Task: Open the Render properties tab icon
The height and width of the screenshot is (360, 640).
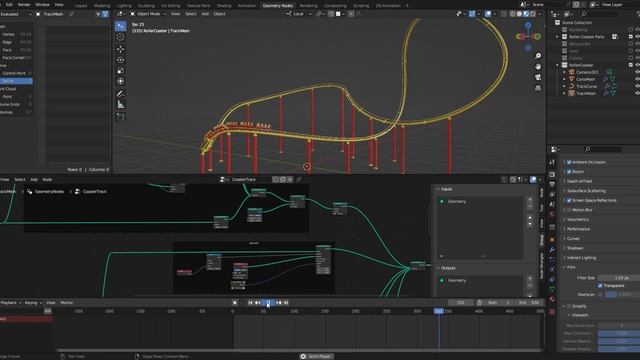Action: point(552,174)
